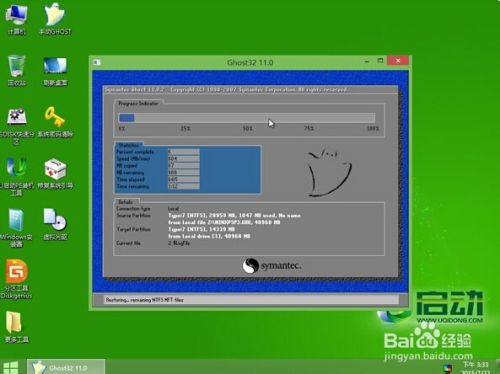Click the 75% marker under the progress bar
Screen dimensions: 500x374
tap(309, 128)
